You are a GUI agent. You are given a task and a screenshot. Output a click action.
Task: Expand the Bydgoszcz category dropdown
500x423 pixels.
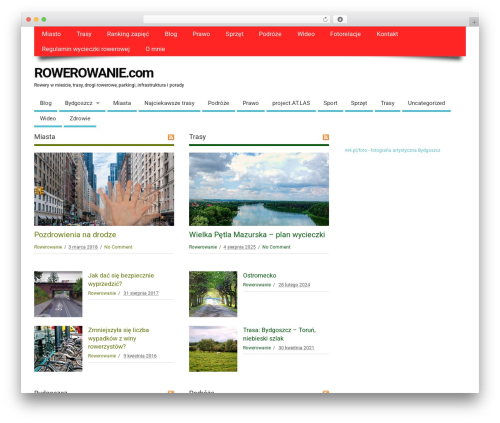click(98, 103)
